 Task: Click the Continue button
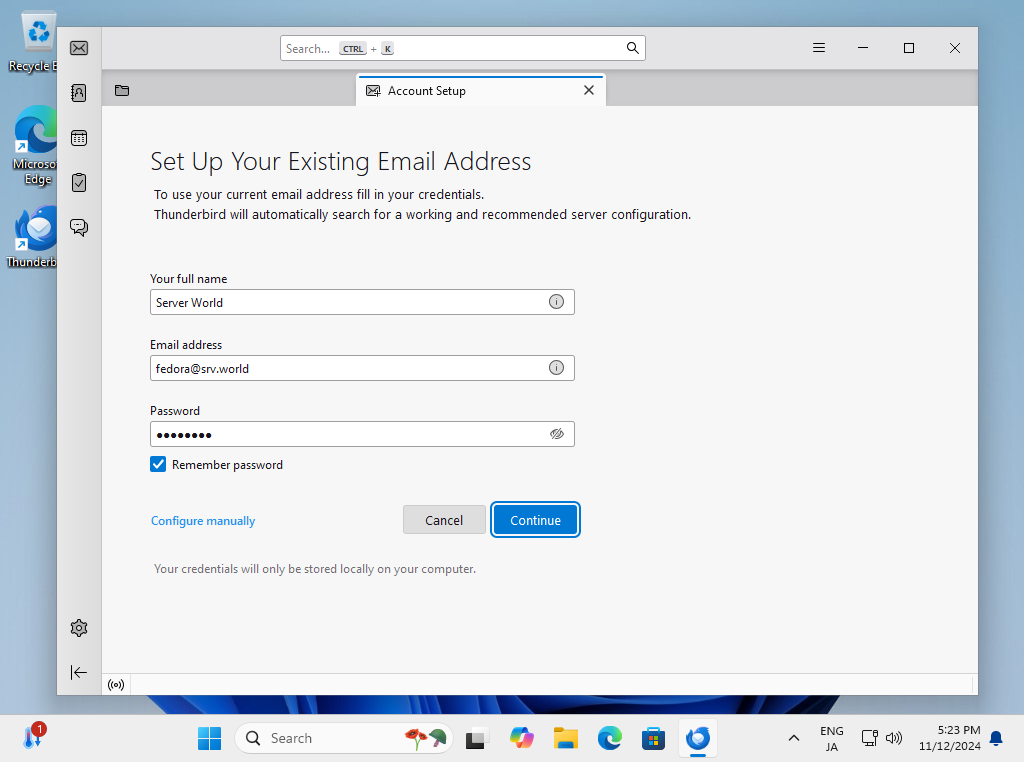[535, 520]
